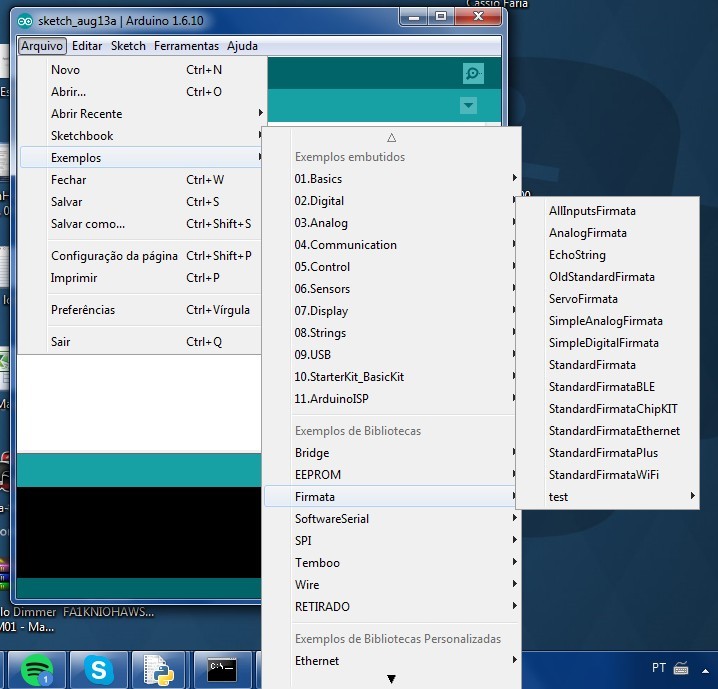
Task: Expand the EEPROM library examples
Action: (392, 474)
